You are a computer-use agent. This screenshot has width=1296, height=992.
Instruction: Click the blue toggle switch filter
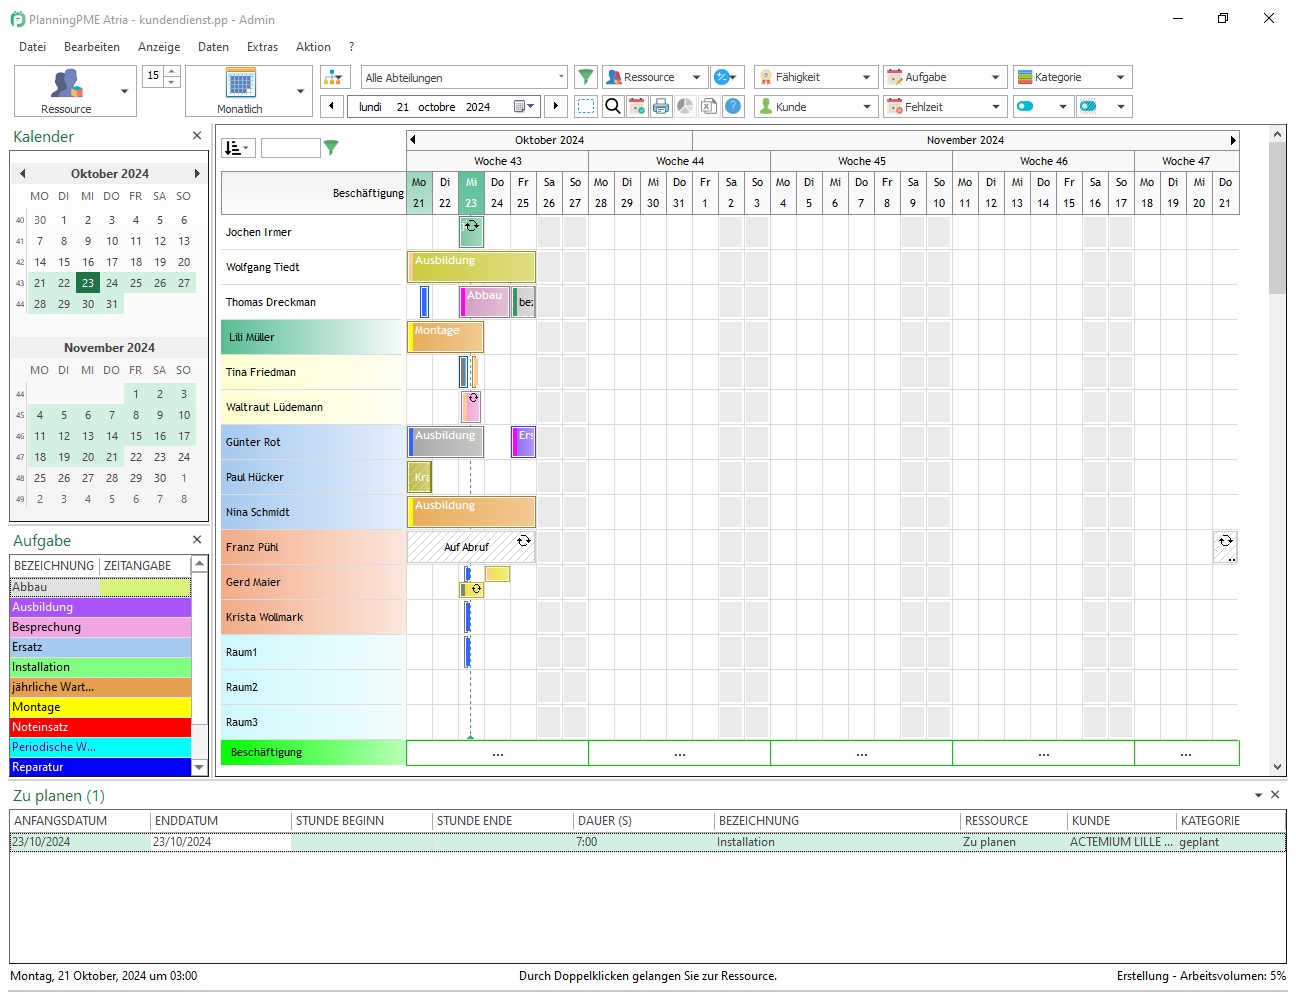coord(1025,106)
